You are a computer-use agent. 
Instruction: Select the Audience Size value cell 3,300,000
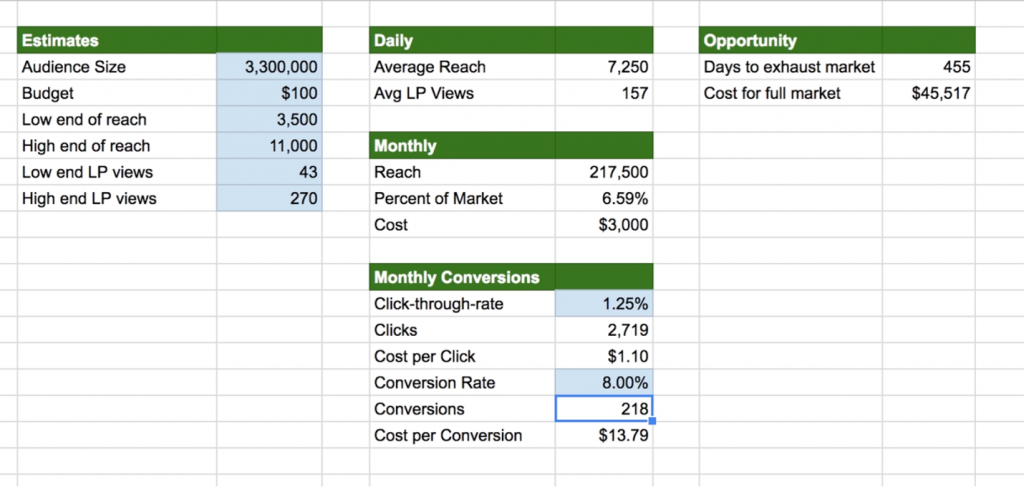[269, 67]
